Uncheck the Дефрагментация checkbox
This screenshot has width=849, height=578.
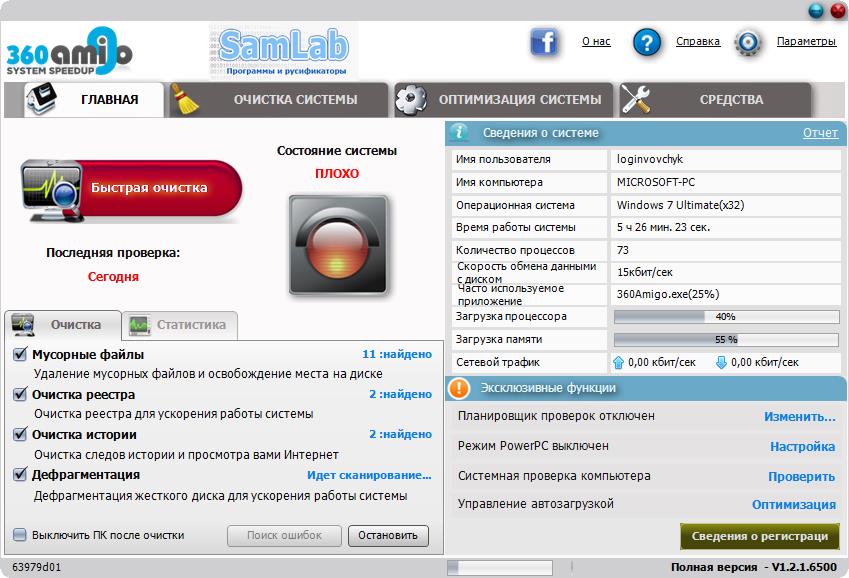click(x=20, y=475)
